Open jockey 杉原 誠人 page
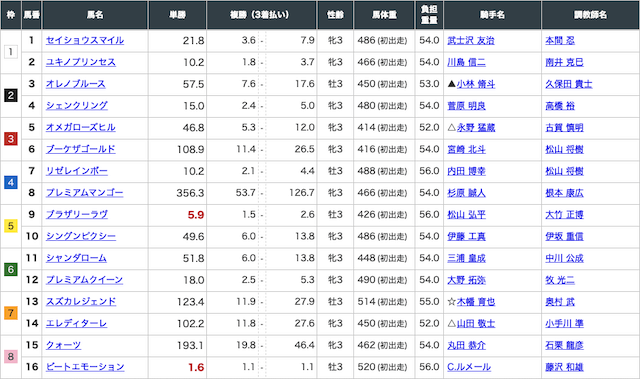The image size is (640, 379). coord(467,193)
